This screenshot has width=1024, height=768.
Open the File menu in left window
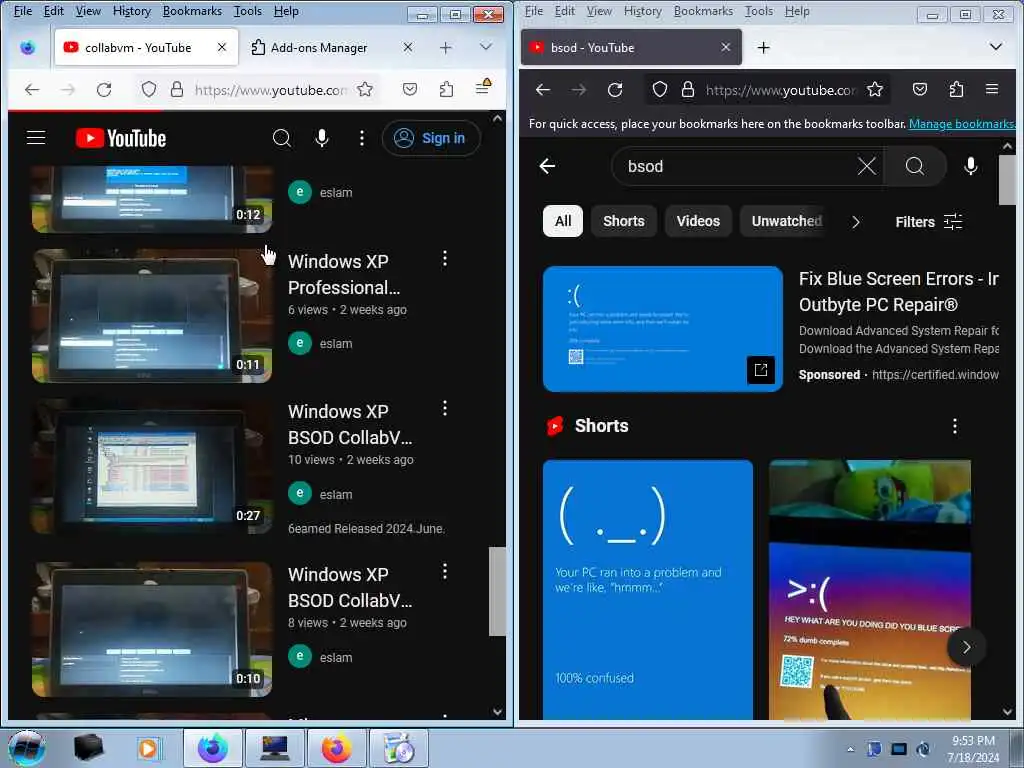point(23,11)
